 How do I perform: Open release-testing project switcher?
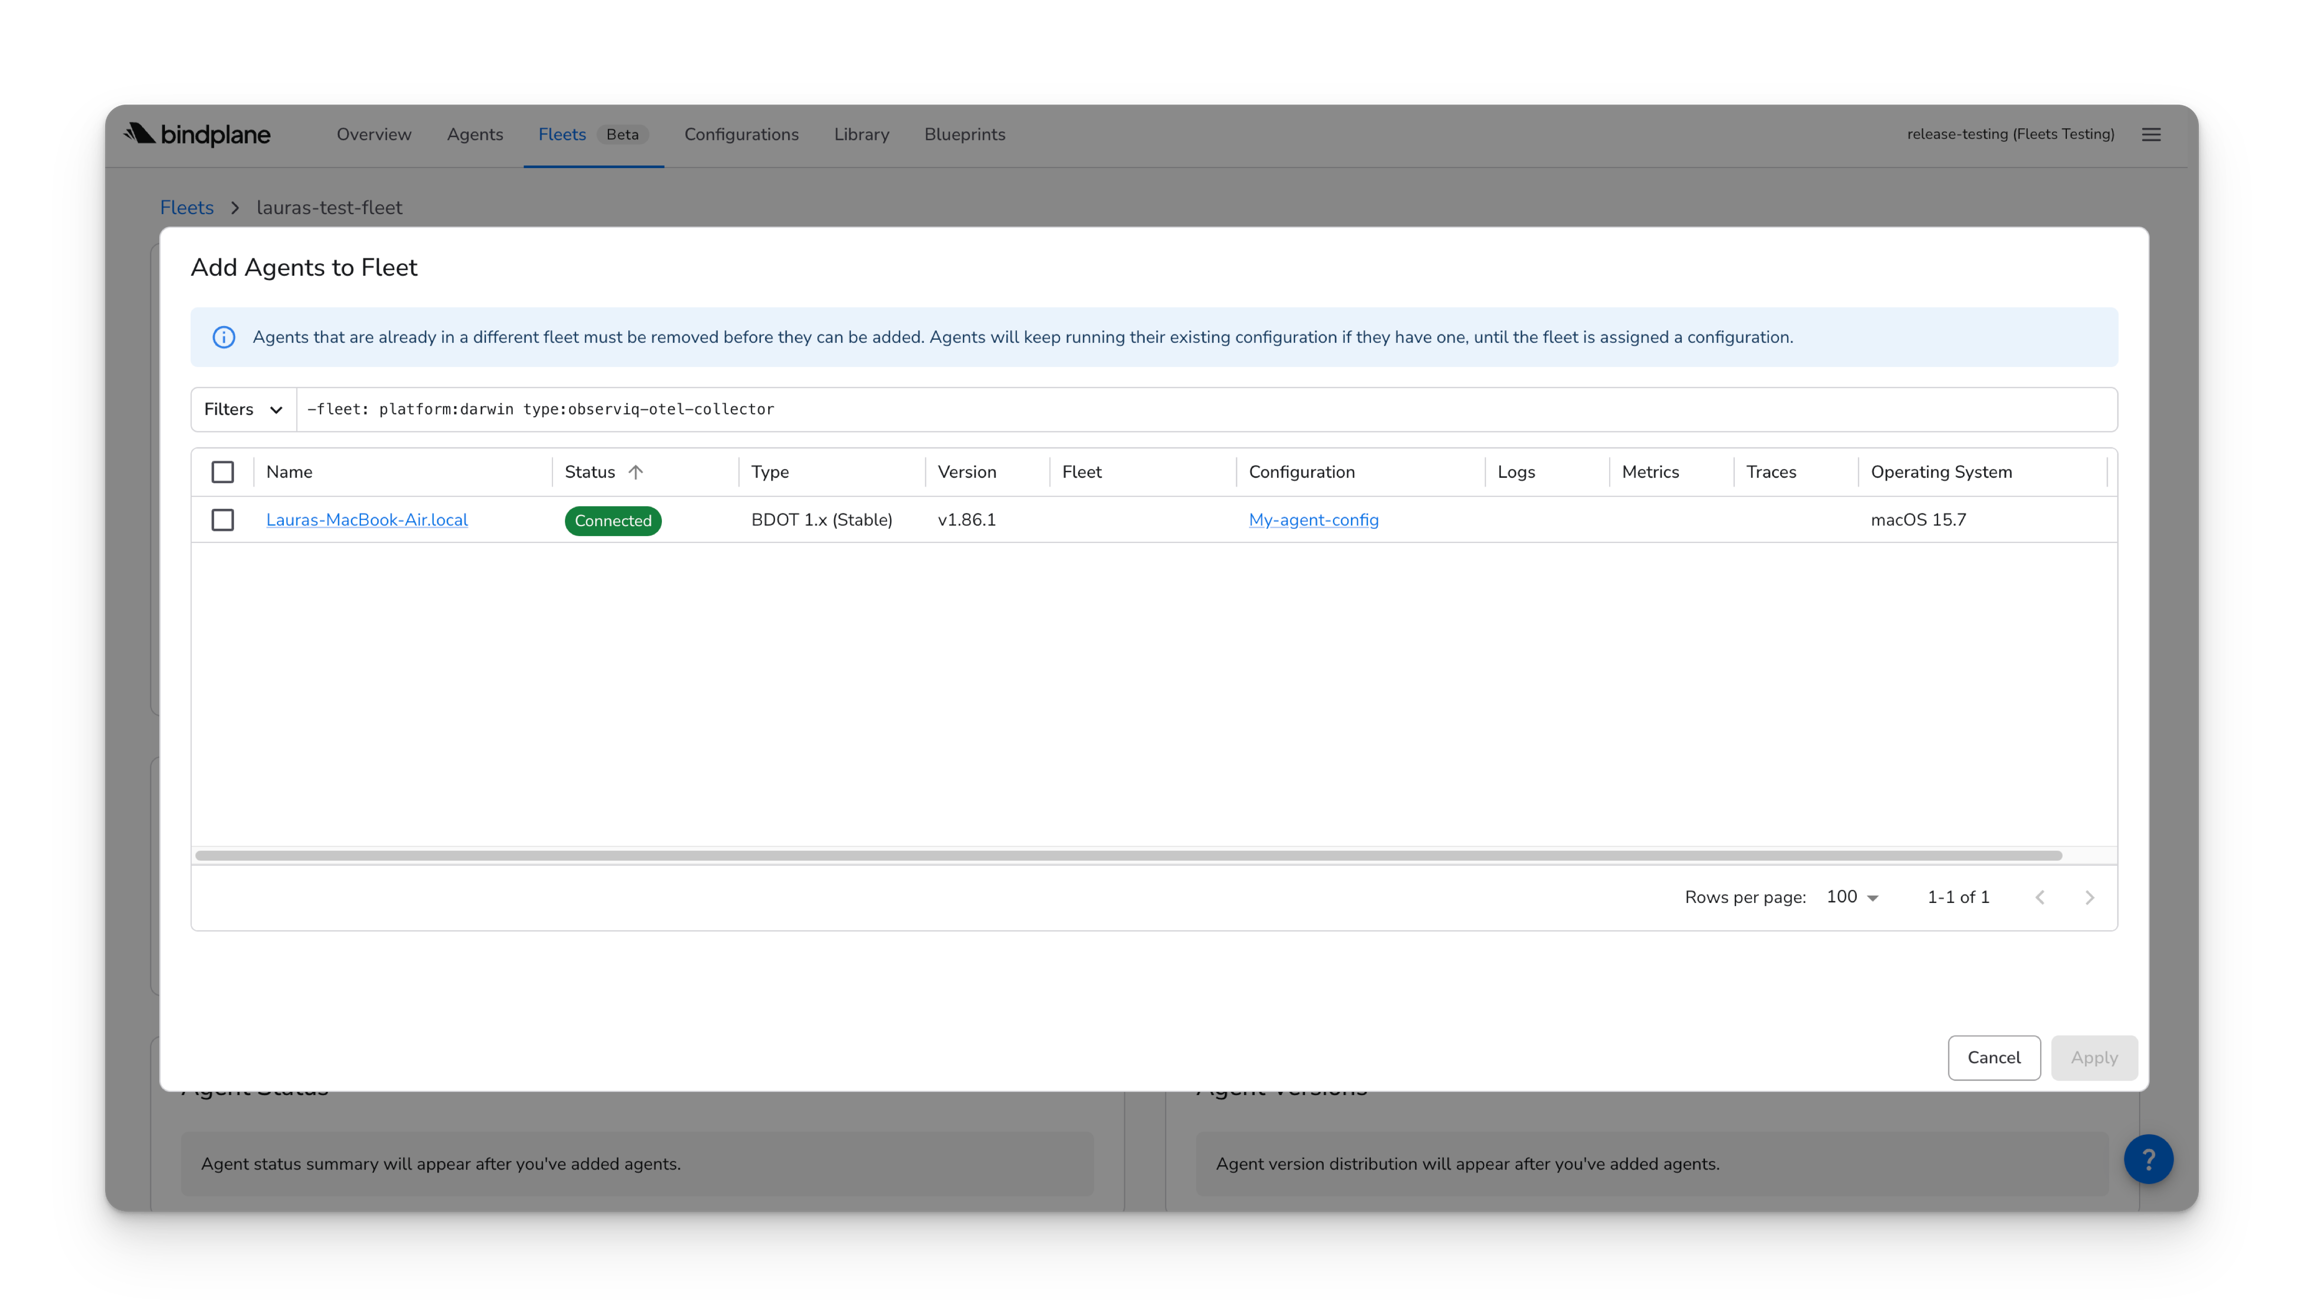coord(2010,134)
